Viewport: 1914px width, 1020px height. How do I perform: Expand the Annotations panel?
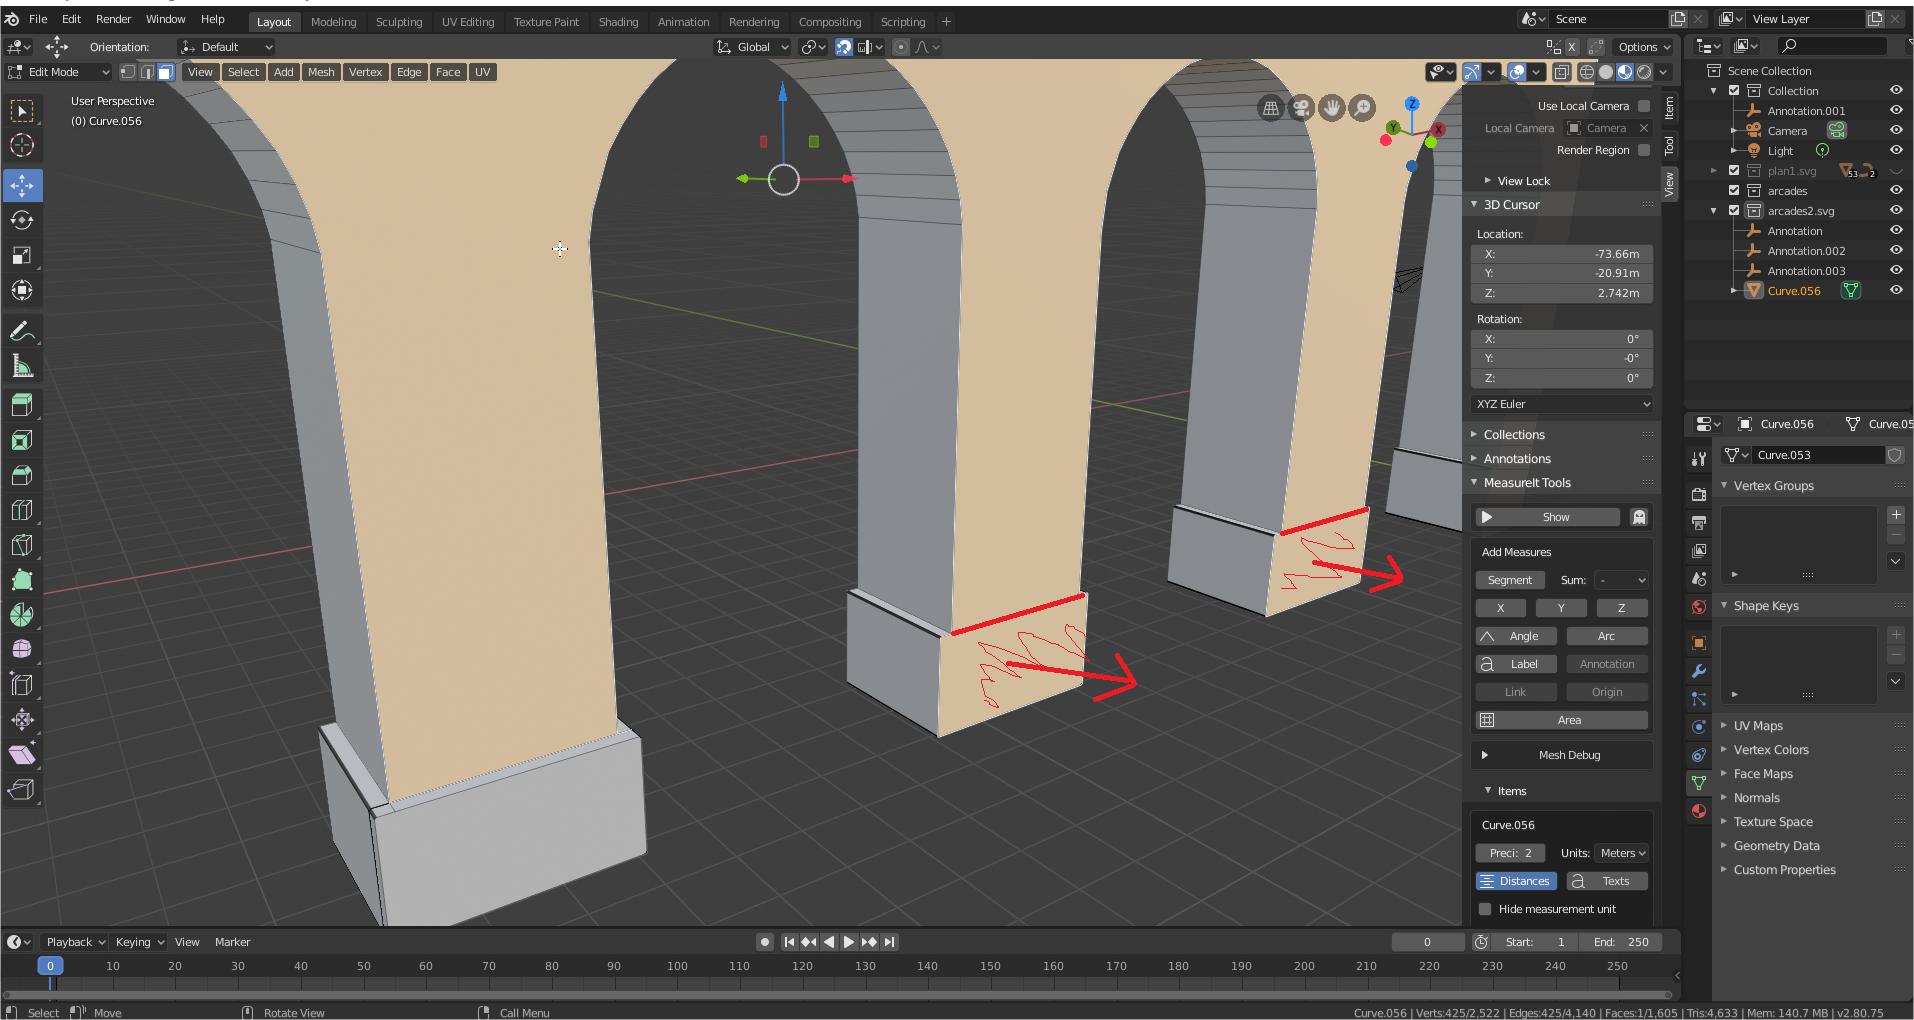point(1517,459)
